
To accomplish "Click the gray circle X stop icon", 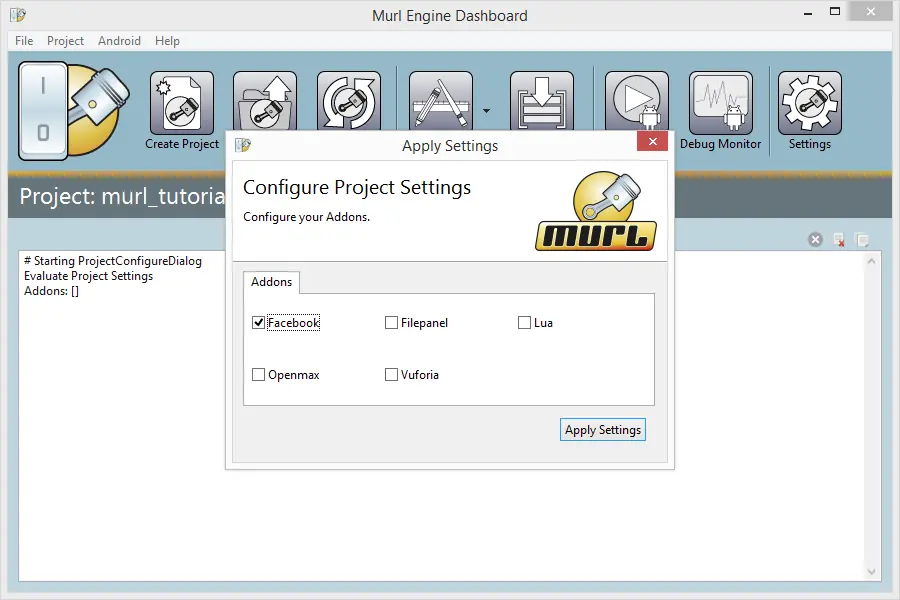I will [815, 239].
